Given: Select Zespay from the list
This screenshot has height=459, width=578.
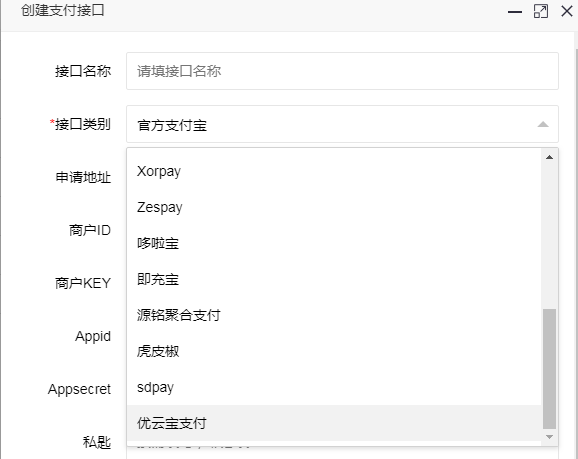Looking at the screenshot, I should point(334,207).
